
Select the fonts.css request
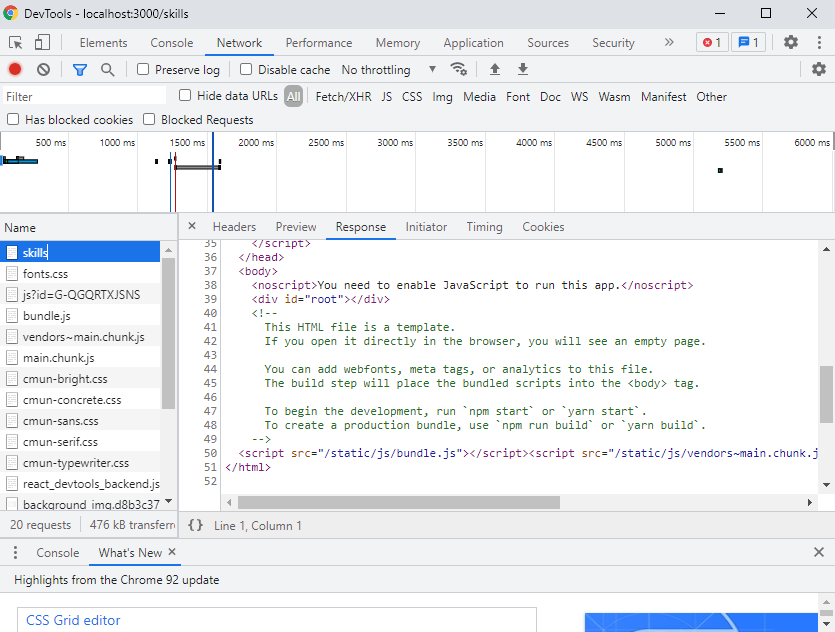click(80, 274)
